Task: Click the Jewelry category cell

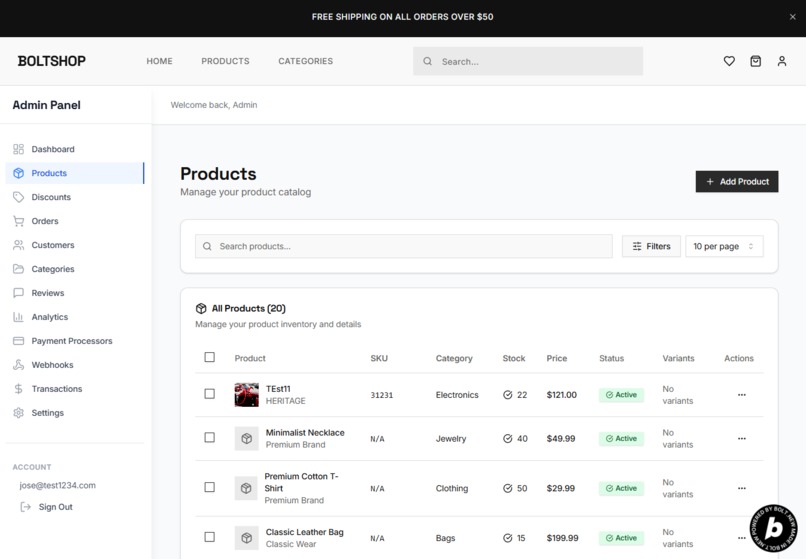Action: coord(451,439)
